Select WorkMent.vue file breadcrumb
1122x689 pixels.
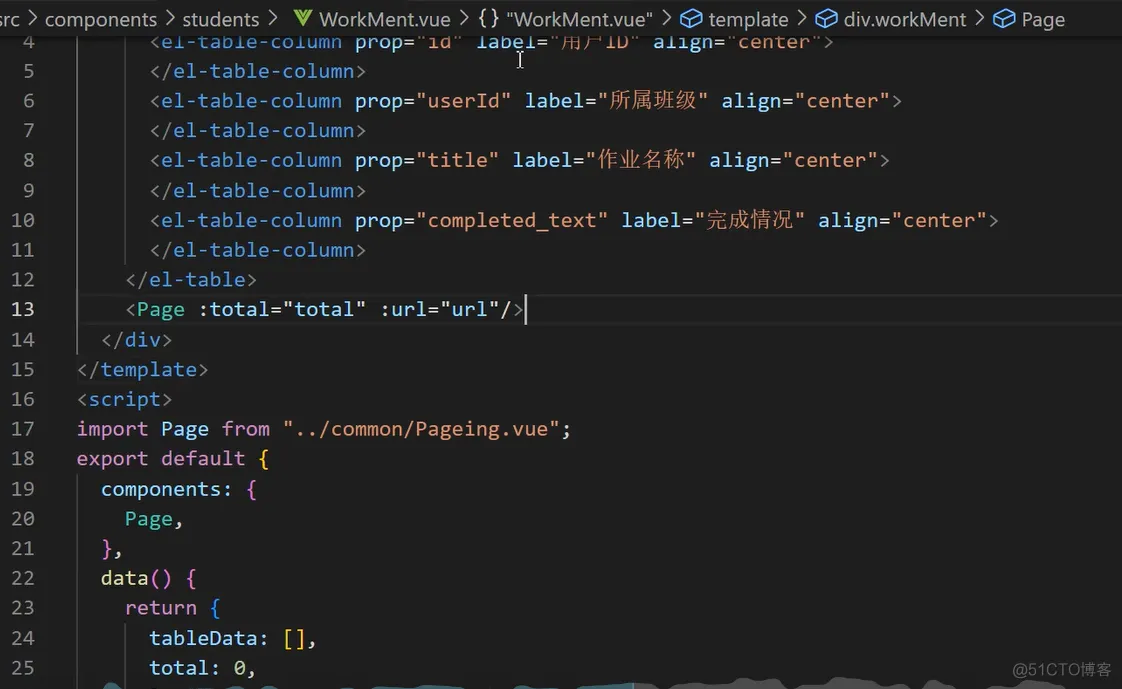tap(384, 19)
